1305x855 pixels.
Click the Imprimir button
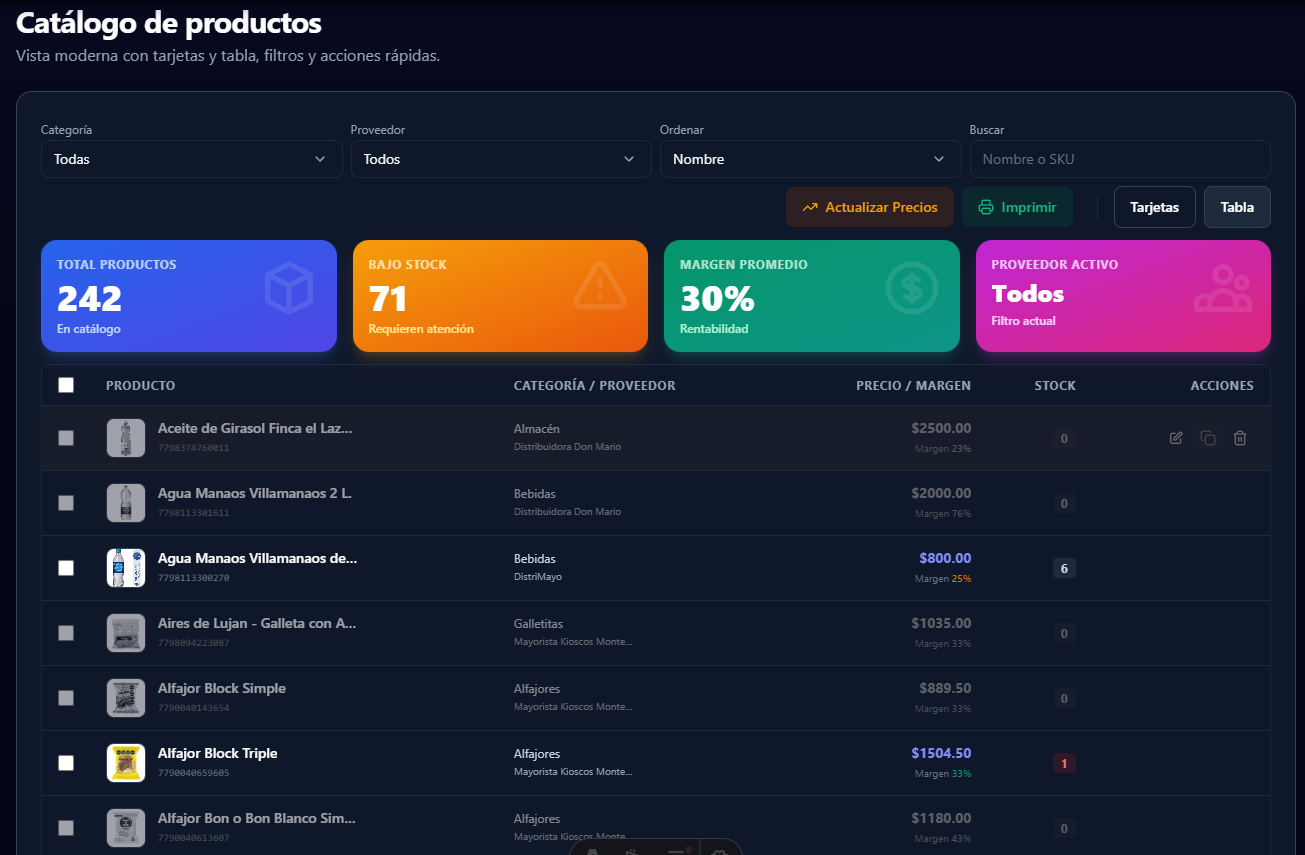pyautogui.click(x=1017, y=207)
